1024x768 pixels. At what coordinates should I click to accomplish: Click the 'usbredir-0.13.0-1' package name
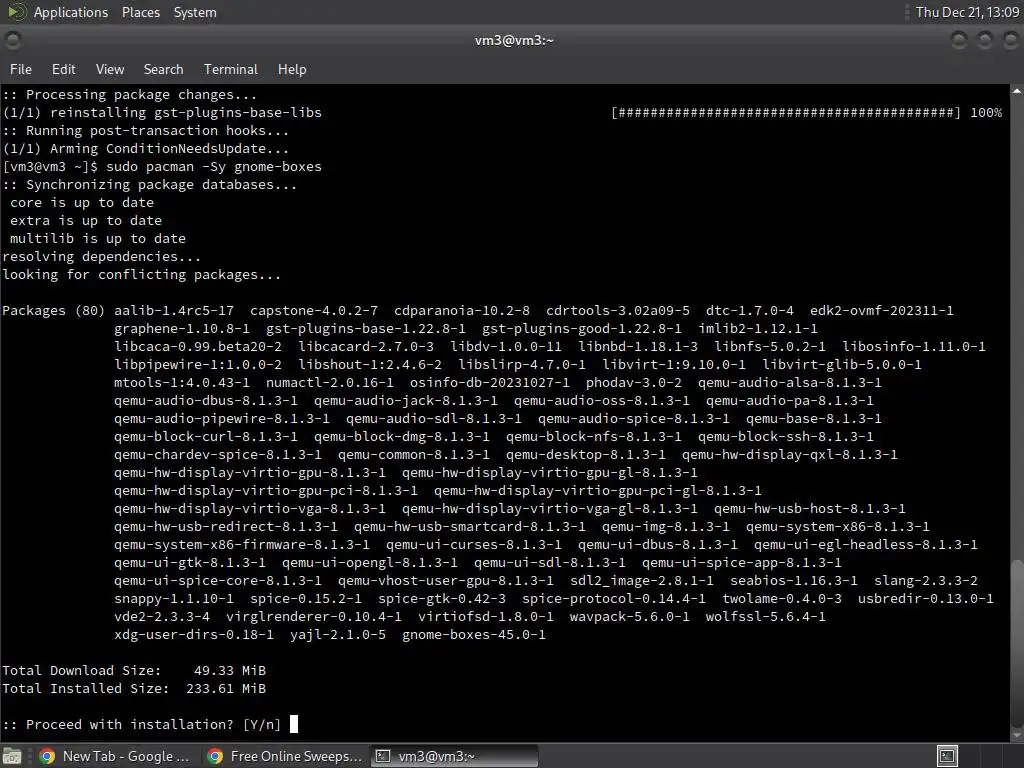click(x=925, y=599)
